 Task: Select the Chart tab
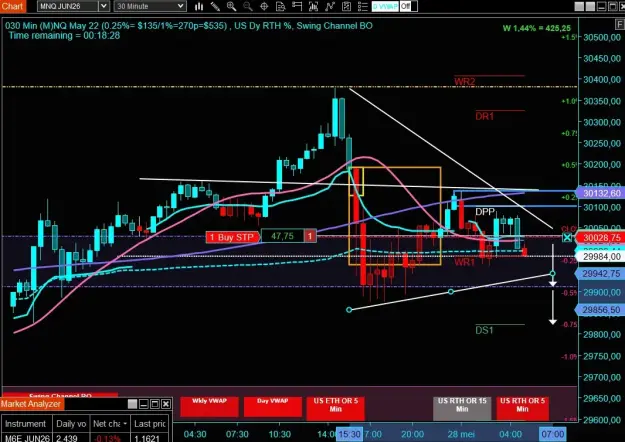point(12,6)
